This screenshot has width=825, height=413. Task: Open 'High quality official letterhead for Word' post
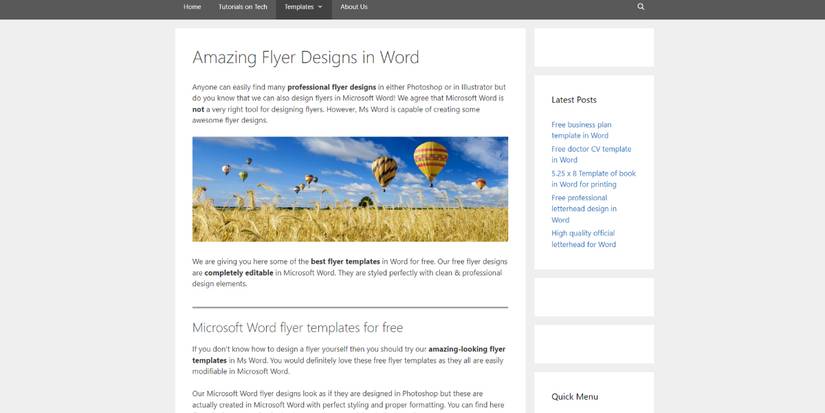click(x=583, y=238)
